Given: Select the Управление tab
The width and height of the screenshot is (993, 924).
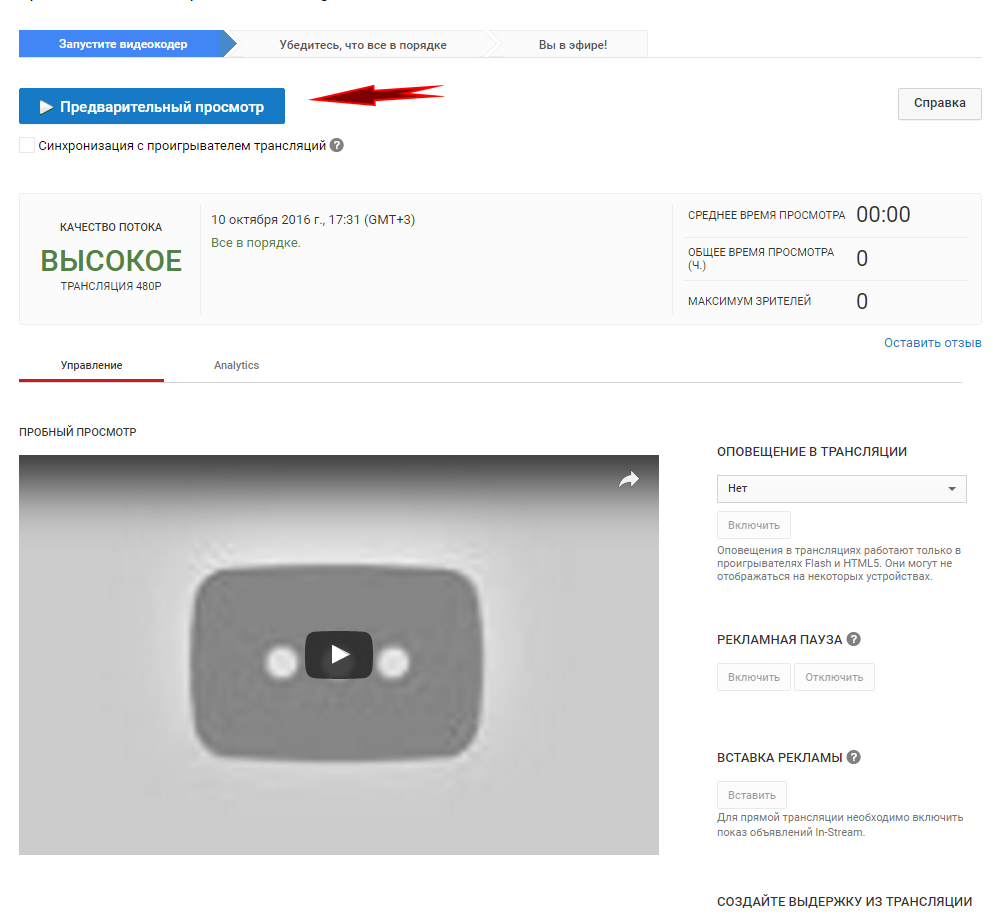Looking at the screenshot, I should (x=91, y=366).
